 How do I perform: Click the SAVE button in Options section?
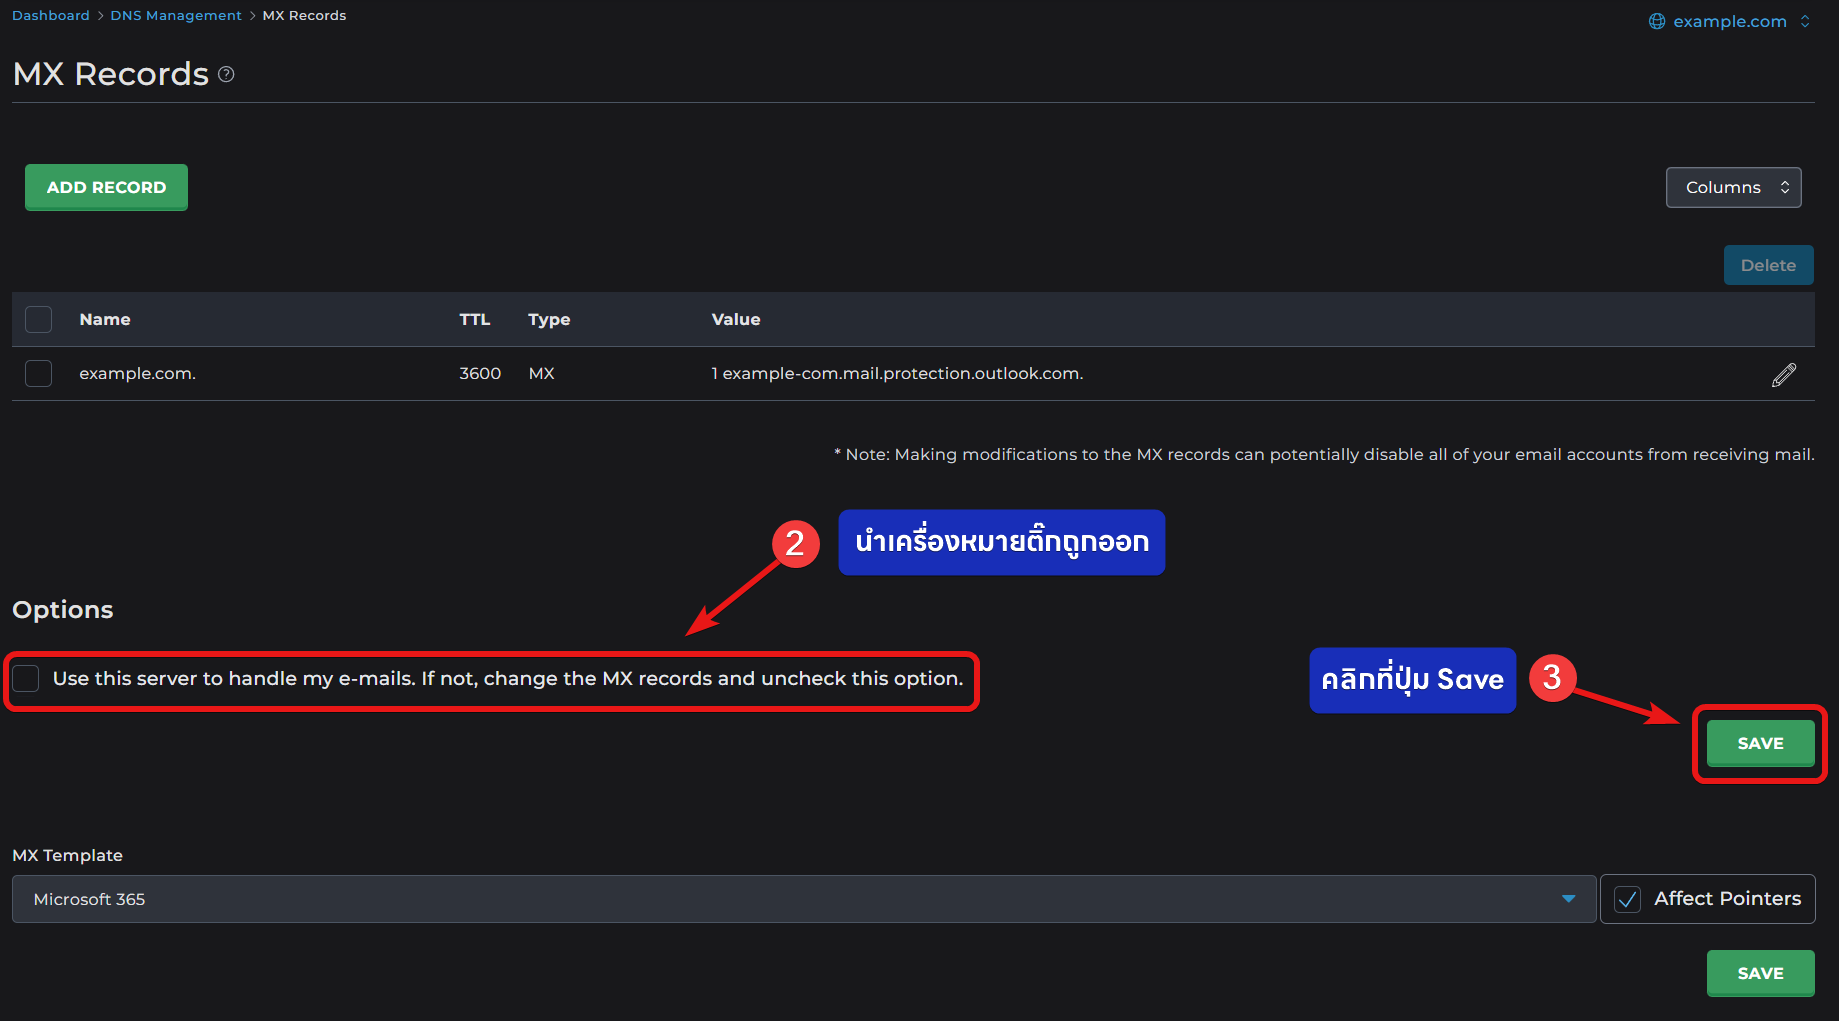pos(1760,743)
